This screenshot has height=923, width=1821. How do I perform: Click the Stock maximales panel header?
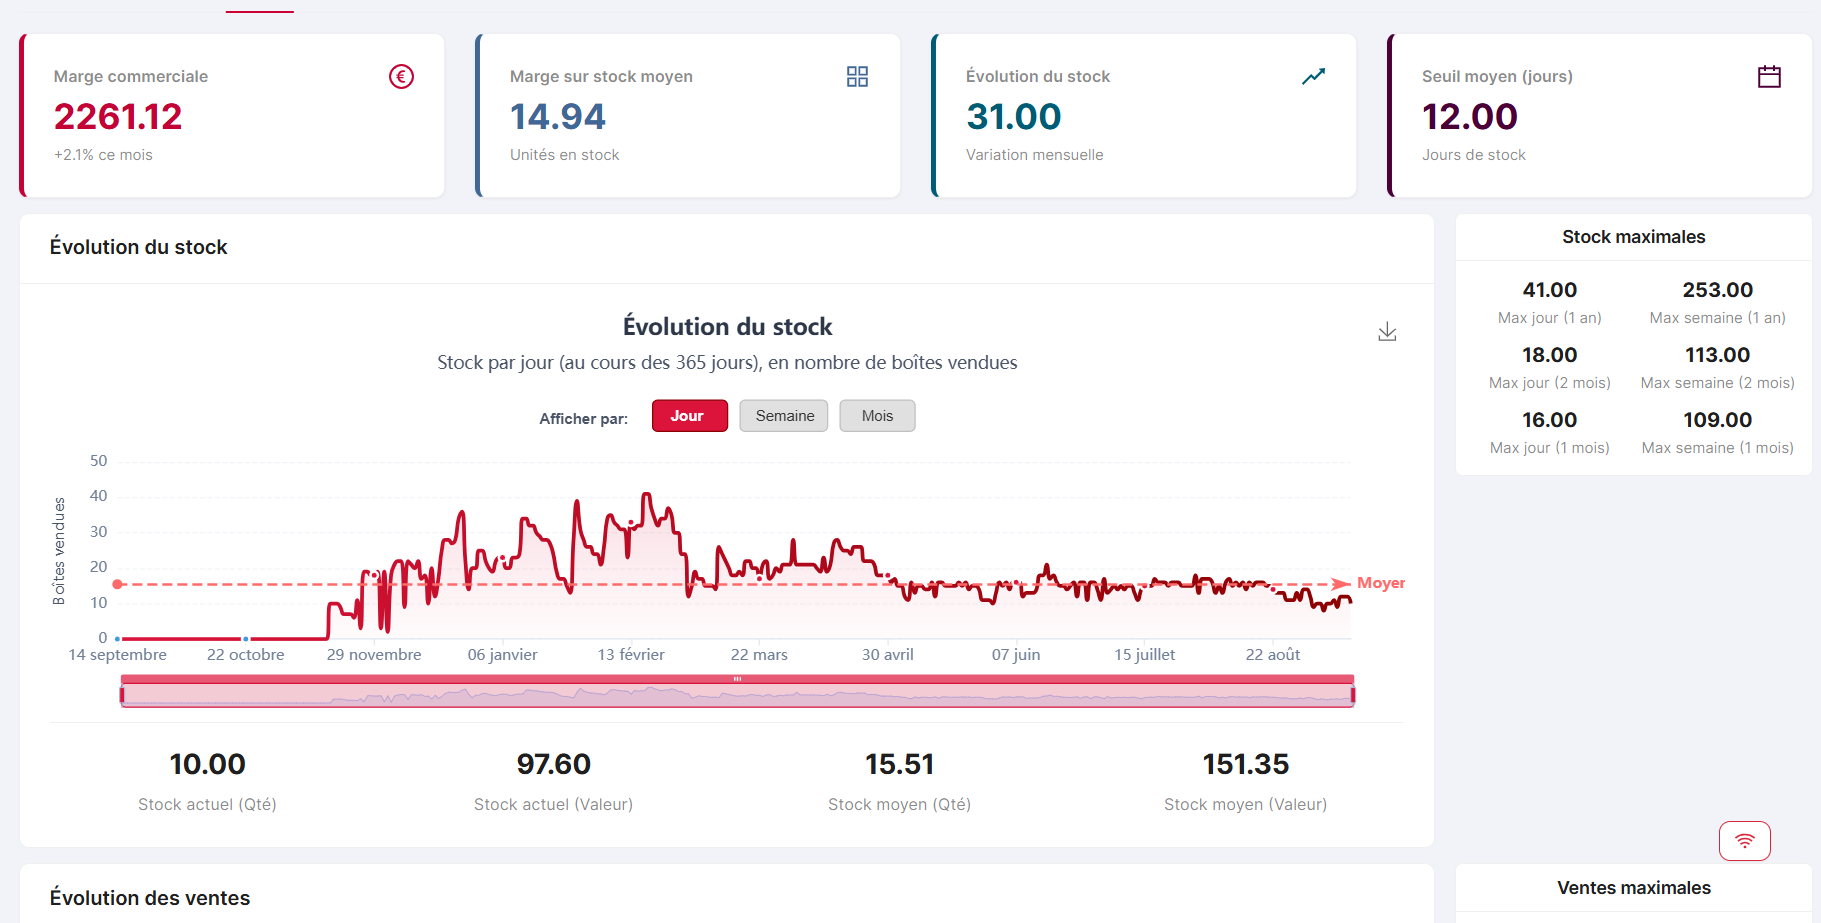[1633, 237]
